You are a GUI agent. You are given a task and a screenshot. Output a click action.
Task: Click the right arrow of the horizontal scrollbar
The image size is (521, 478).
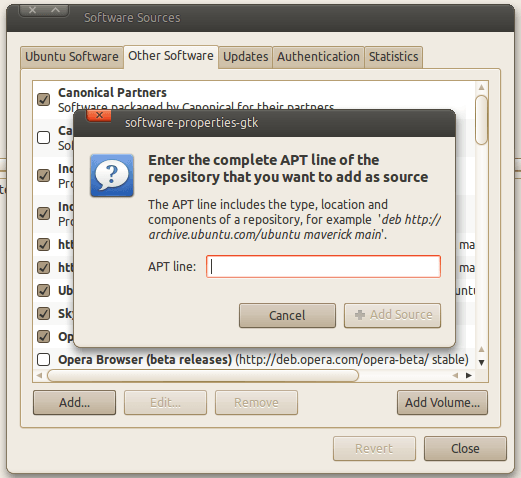tap(469, 375)
